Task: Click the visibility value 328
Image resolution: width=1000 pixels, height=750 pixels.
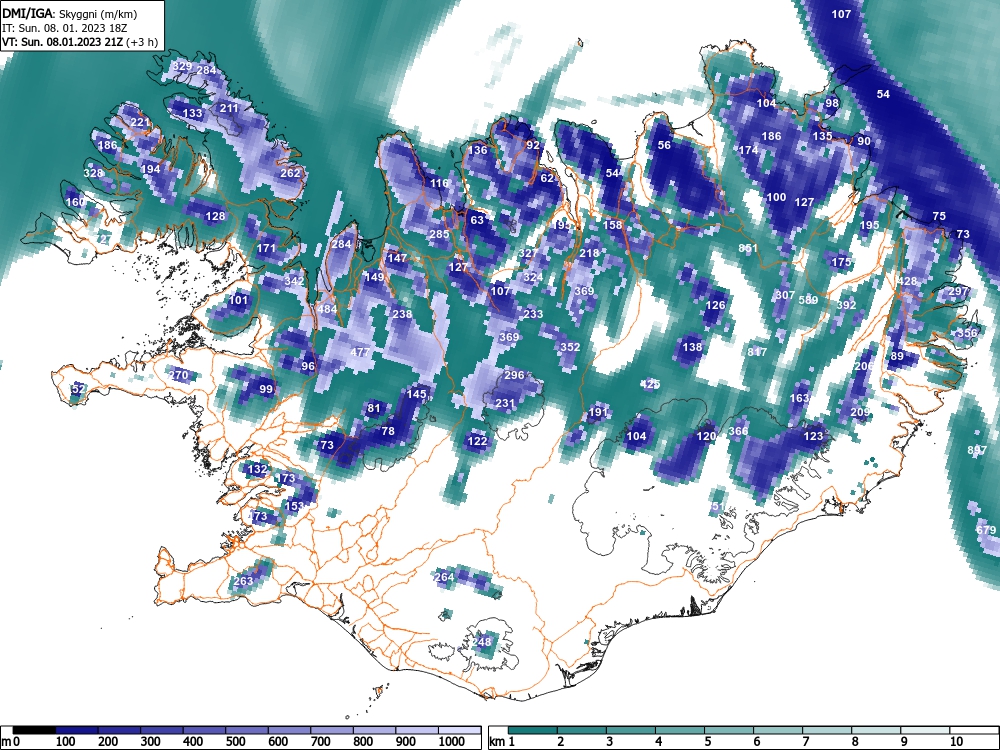Action: (x=93, y=173)
